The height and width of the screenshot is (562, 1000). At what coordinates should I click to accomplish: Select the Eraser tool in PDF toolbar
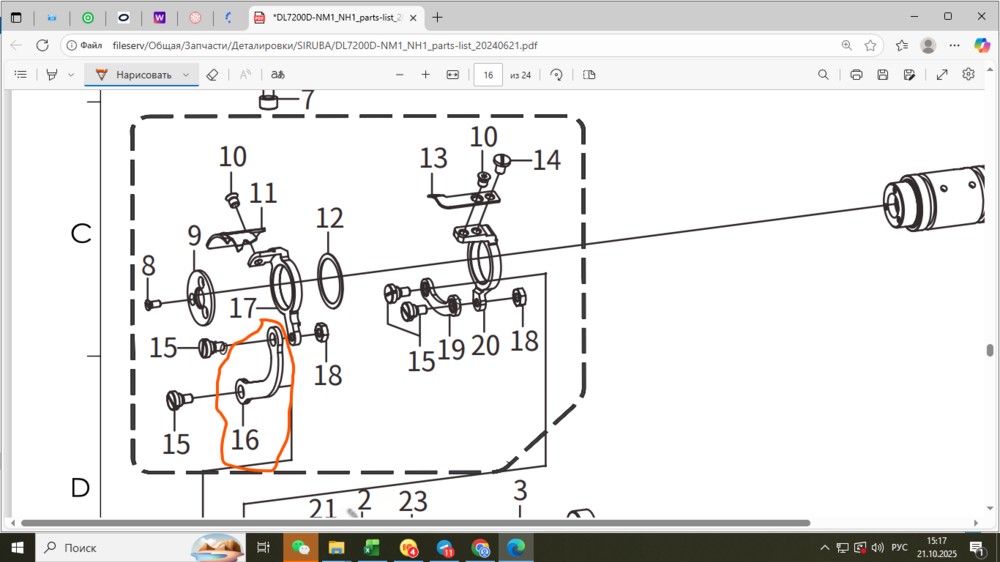(211, 75)
